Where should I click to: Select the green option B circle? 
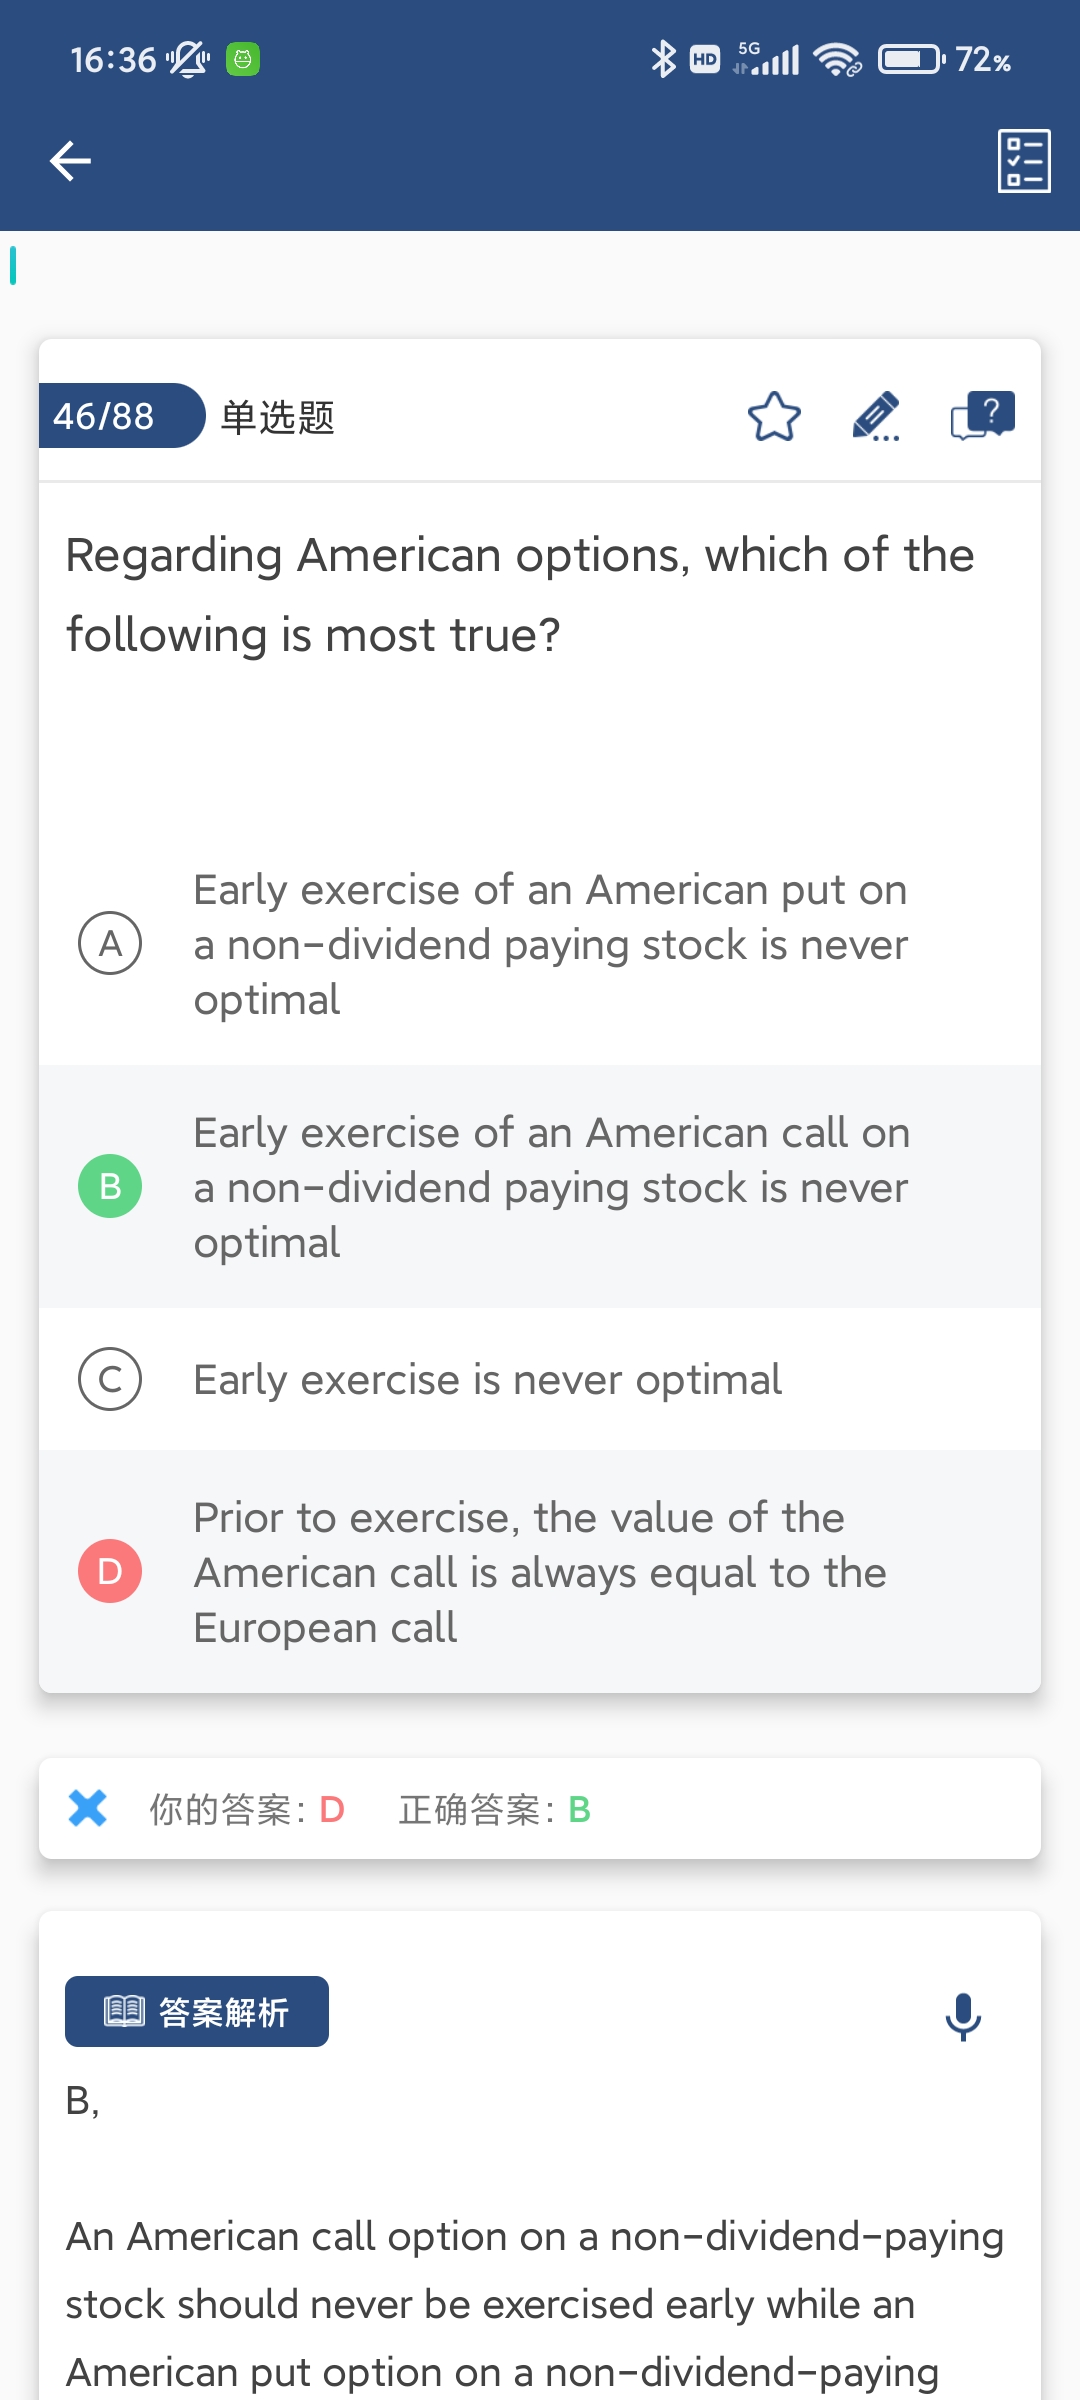(x=110, y=1186)
